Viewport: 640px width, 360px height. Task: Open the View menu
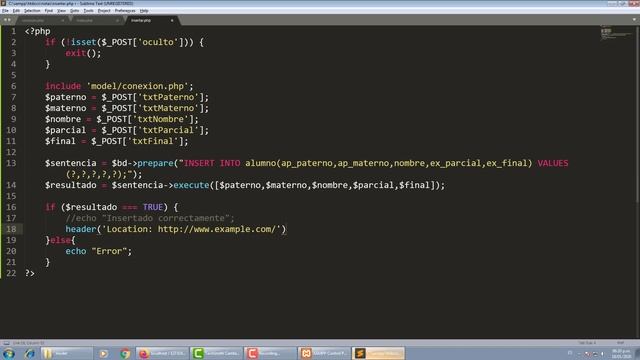click(61, 11)
